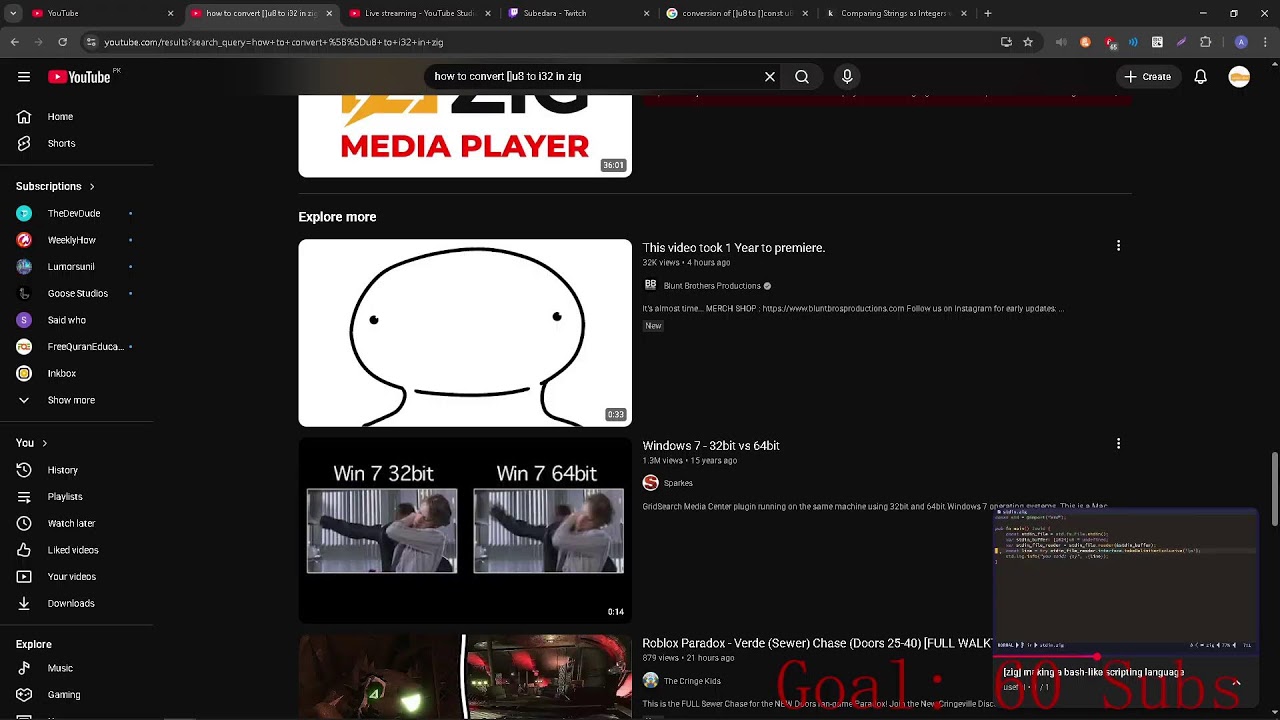This screenshot has width=1280, height=720.
Task: Bookmark this page with the star icon
Action: point(1028,42)
